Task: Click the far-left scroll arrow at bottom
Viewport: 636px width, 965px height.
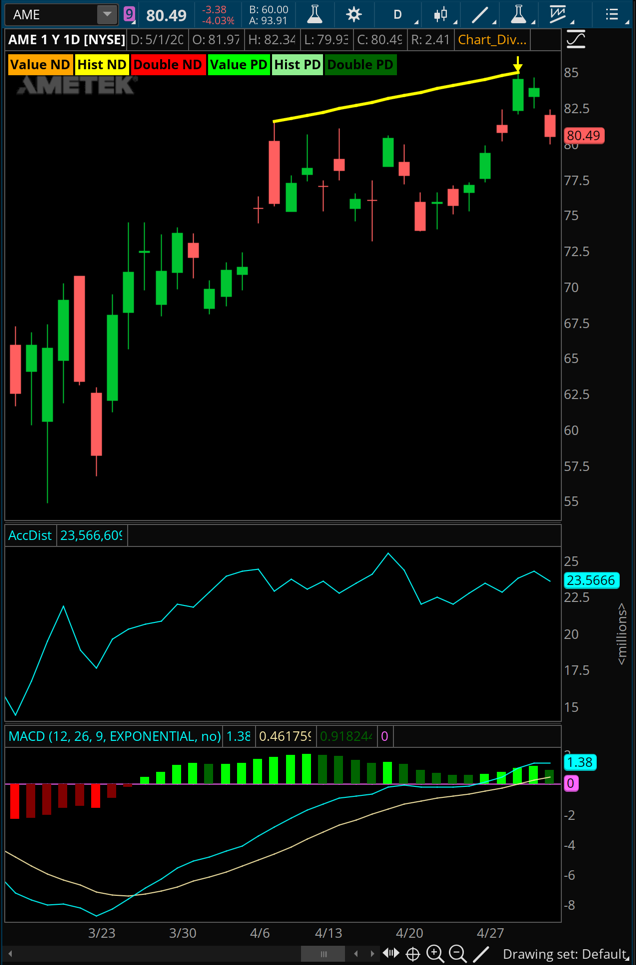Action: pyautogui.click(x=9, y=955)
